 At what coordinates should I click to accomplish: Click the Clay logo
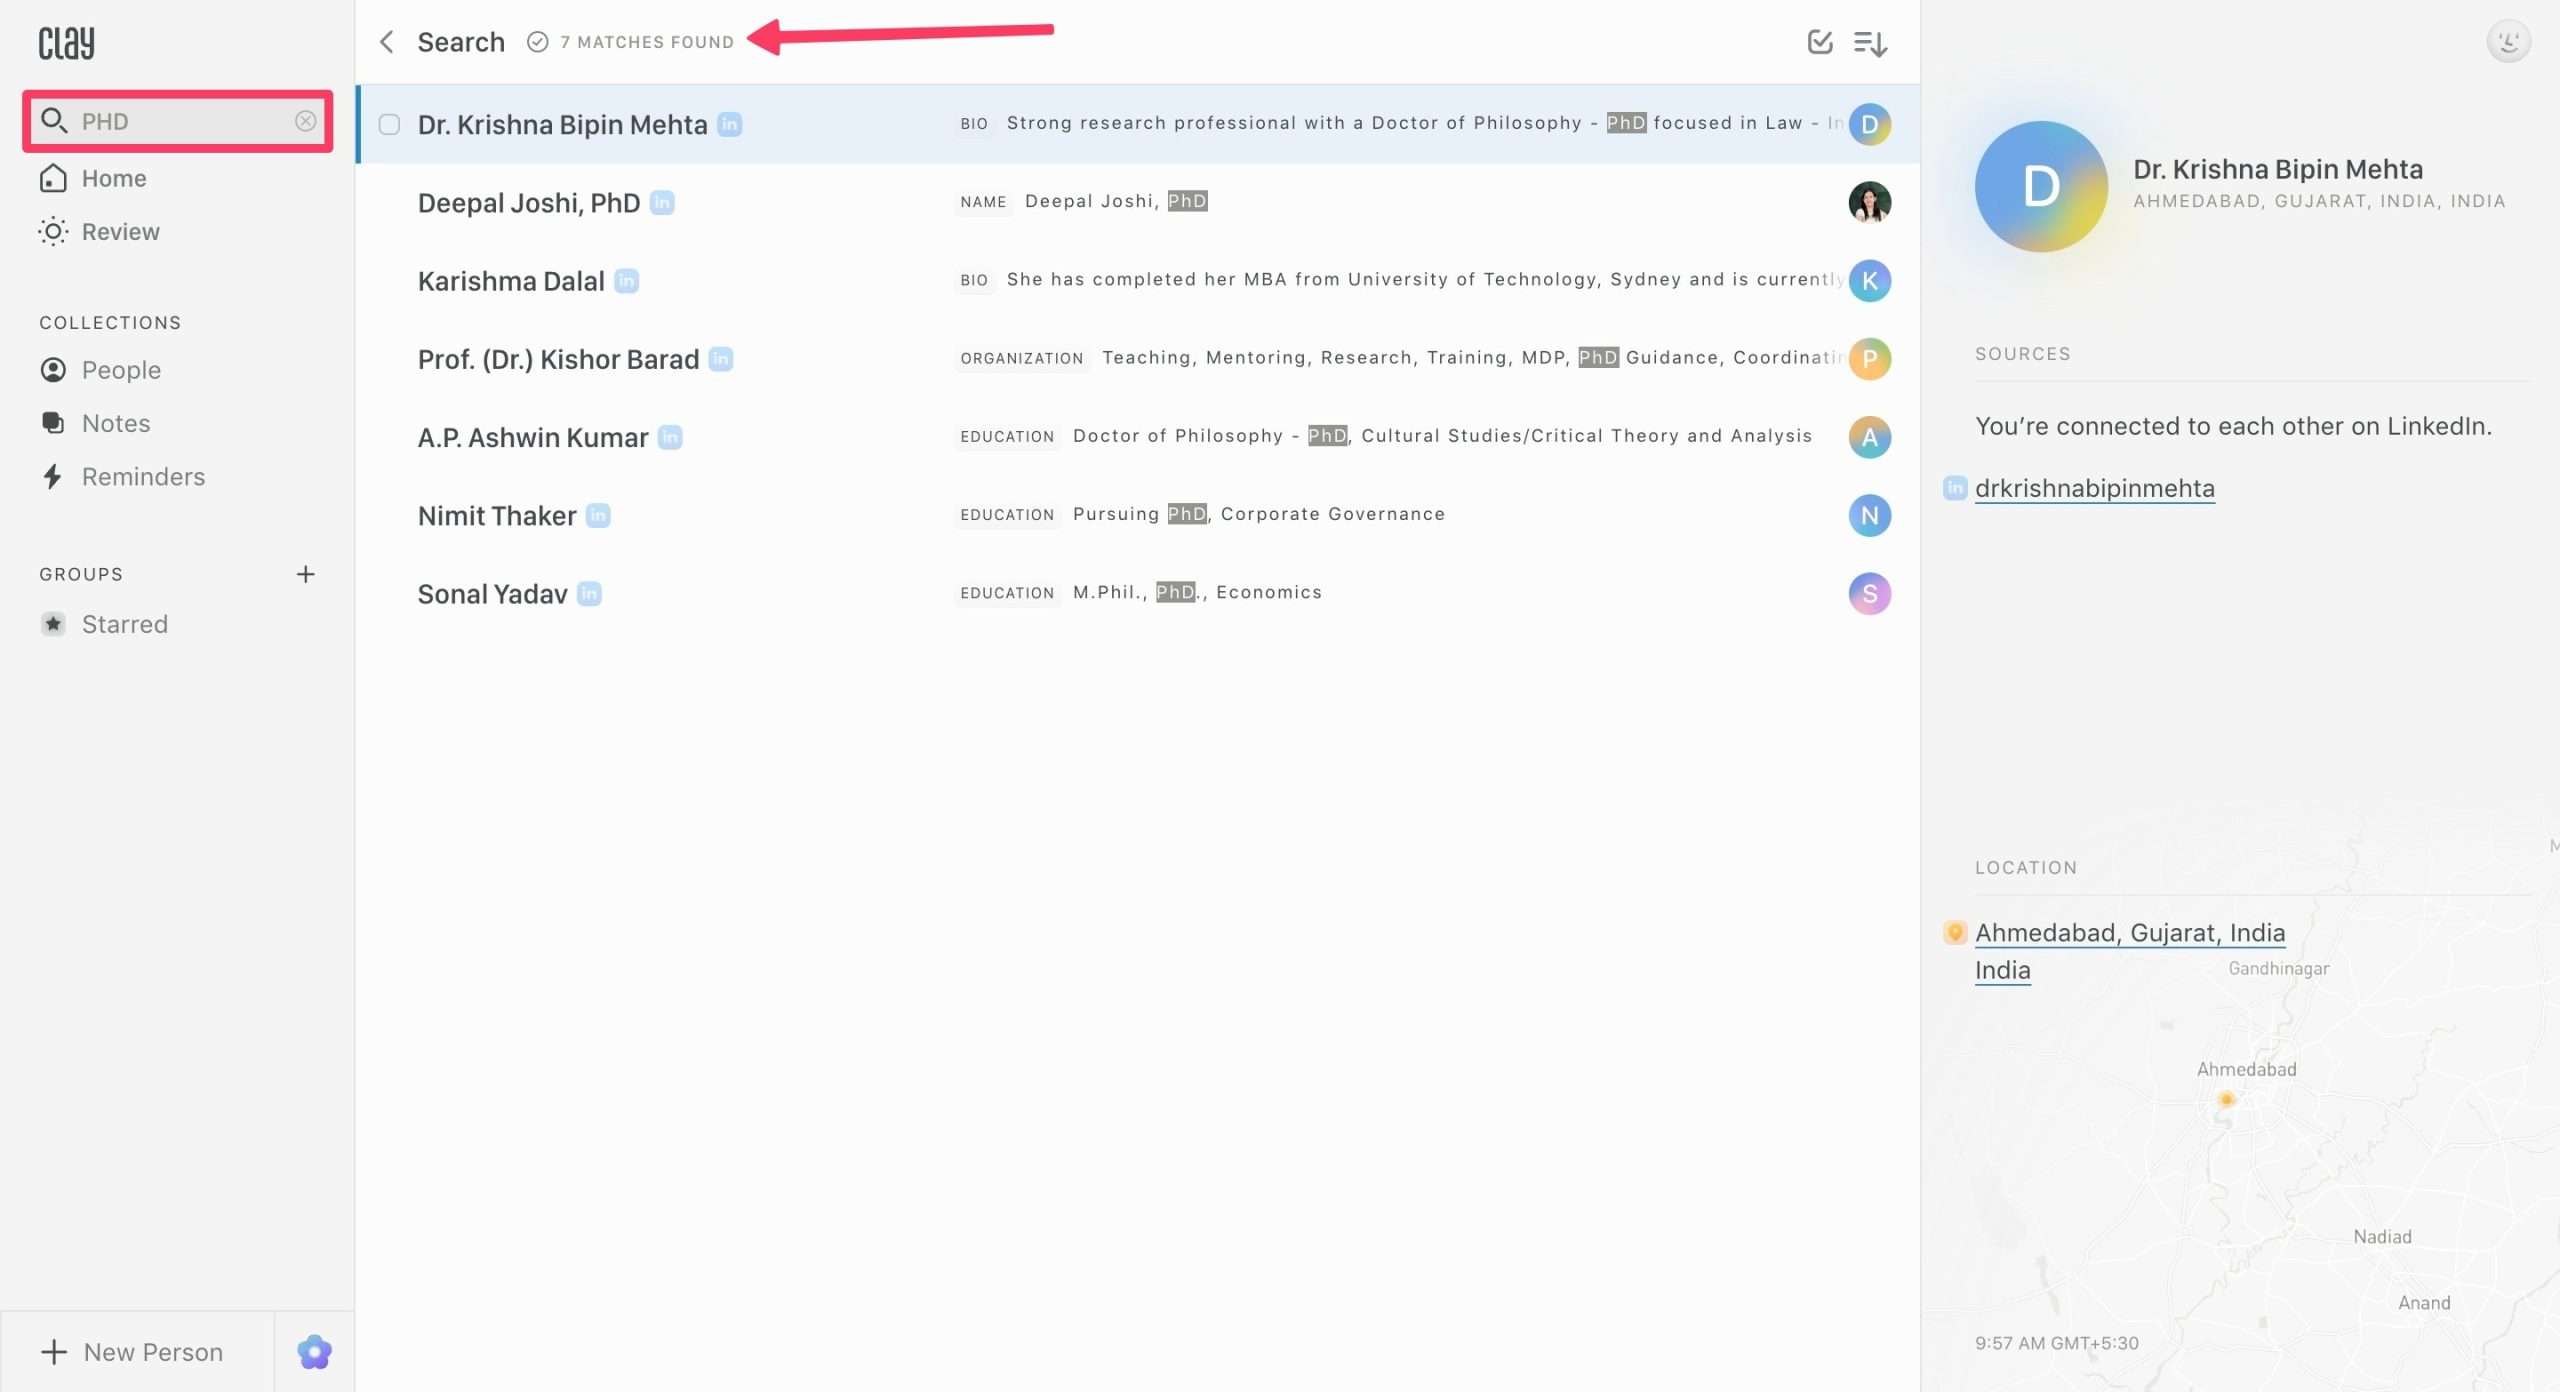click(66, 42)
